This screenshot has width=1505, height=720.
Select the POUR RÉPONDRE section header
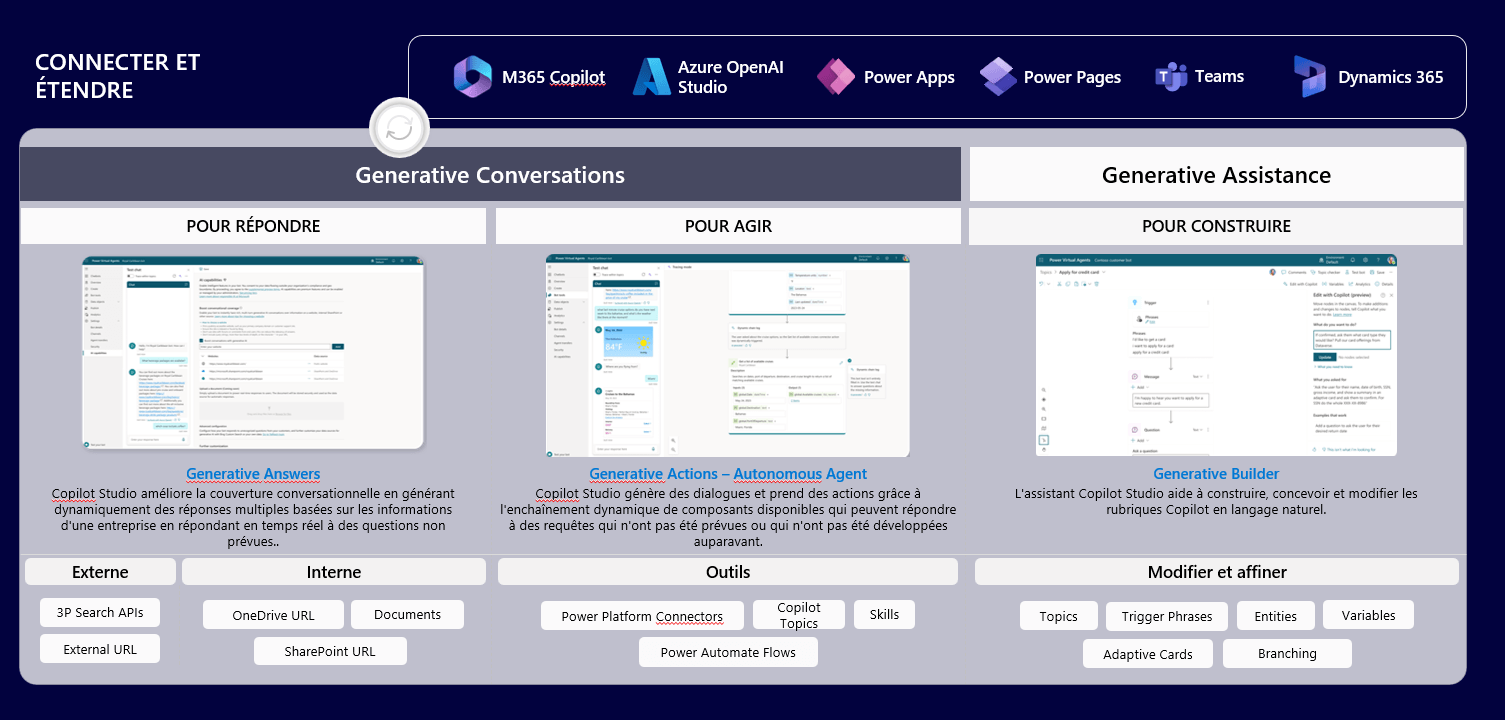pyautogui.click(x=253, y=226)
